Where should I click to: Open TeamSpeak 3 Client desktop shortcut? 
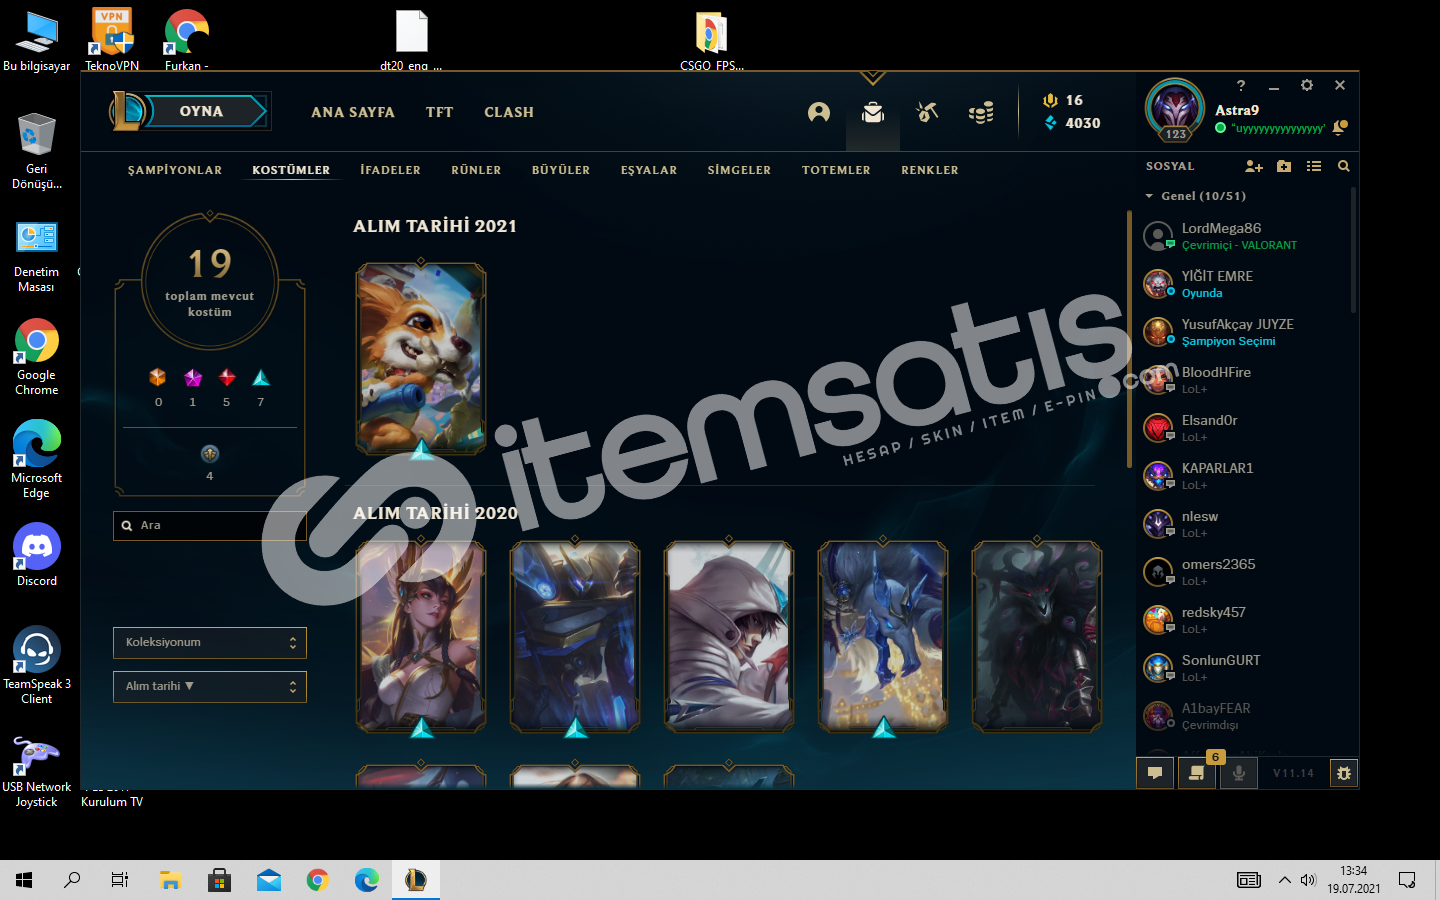37,665
